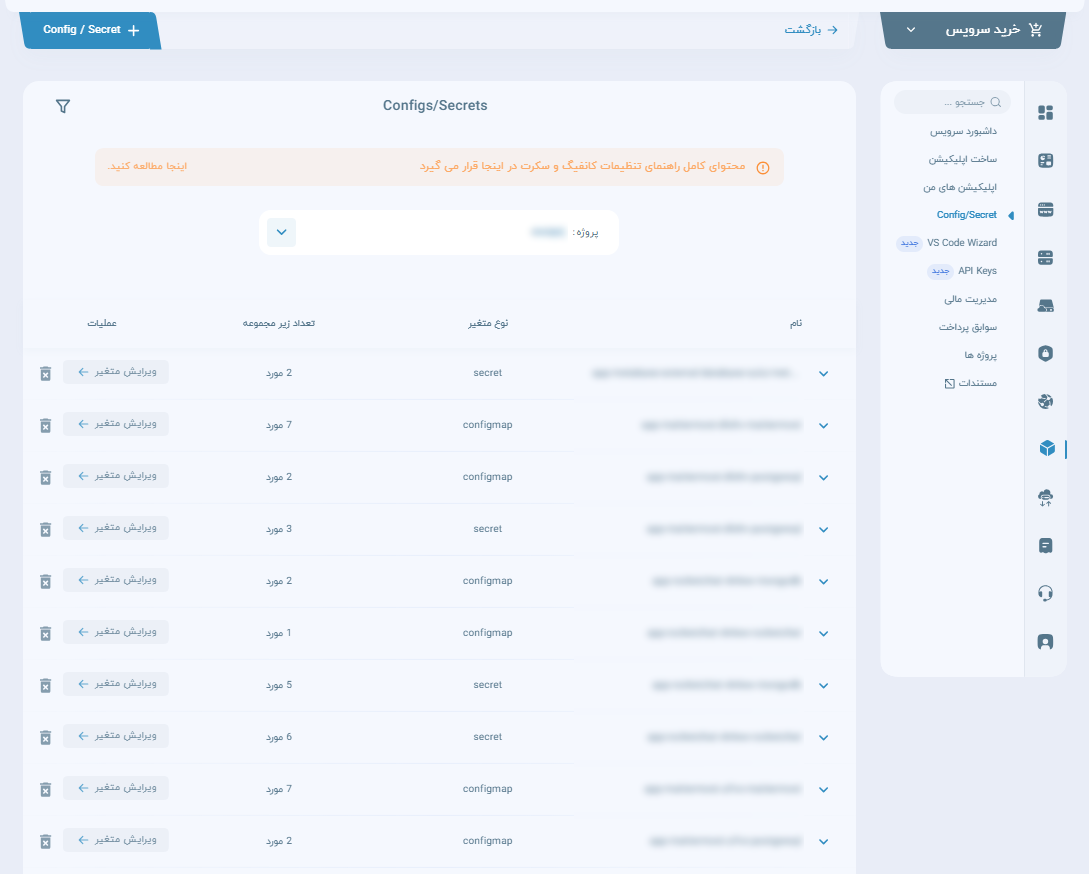
Task: Open the project selector dropdown
Action: [281, 232]
